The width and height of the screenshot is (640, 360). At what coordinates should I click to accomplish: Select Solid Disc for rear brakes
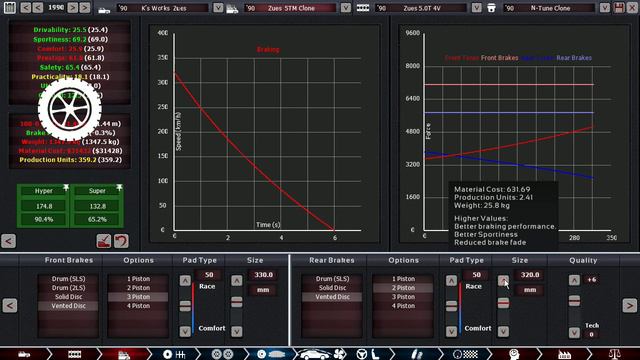tap(332, 288)
